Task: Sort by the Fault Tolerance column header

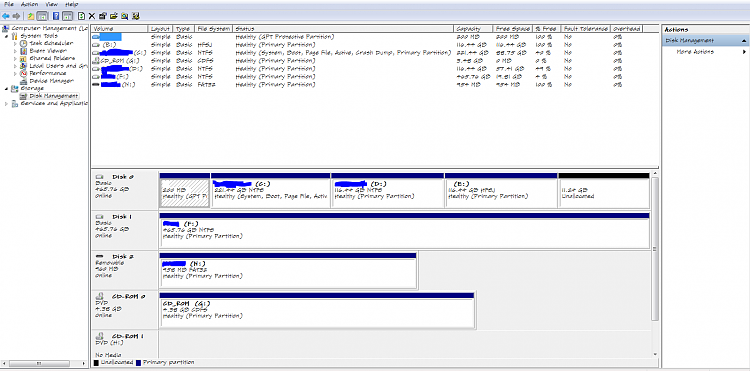Action: pos(586,29)
